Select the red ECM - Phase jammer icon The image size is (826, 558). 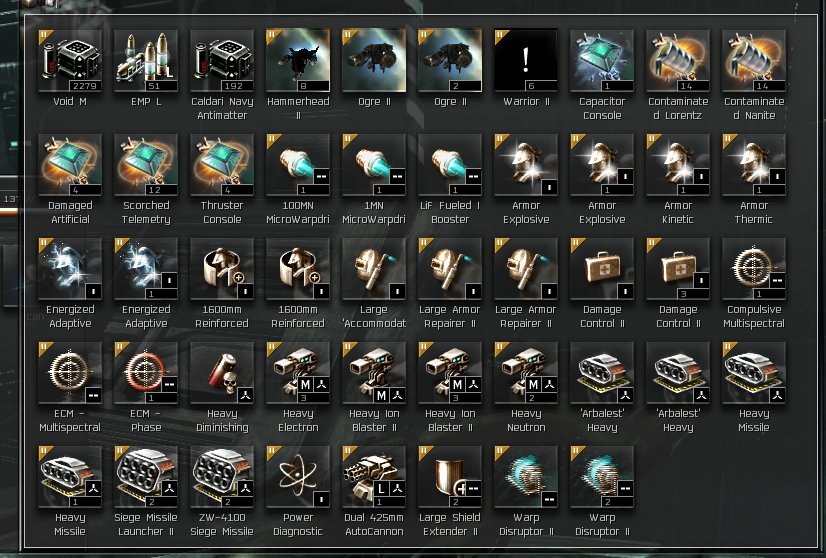(x=146, y=373)
